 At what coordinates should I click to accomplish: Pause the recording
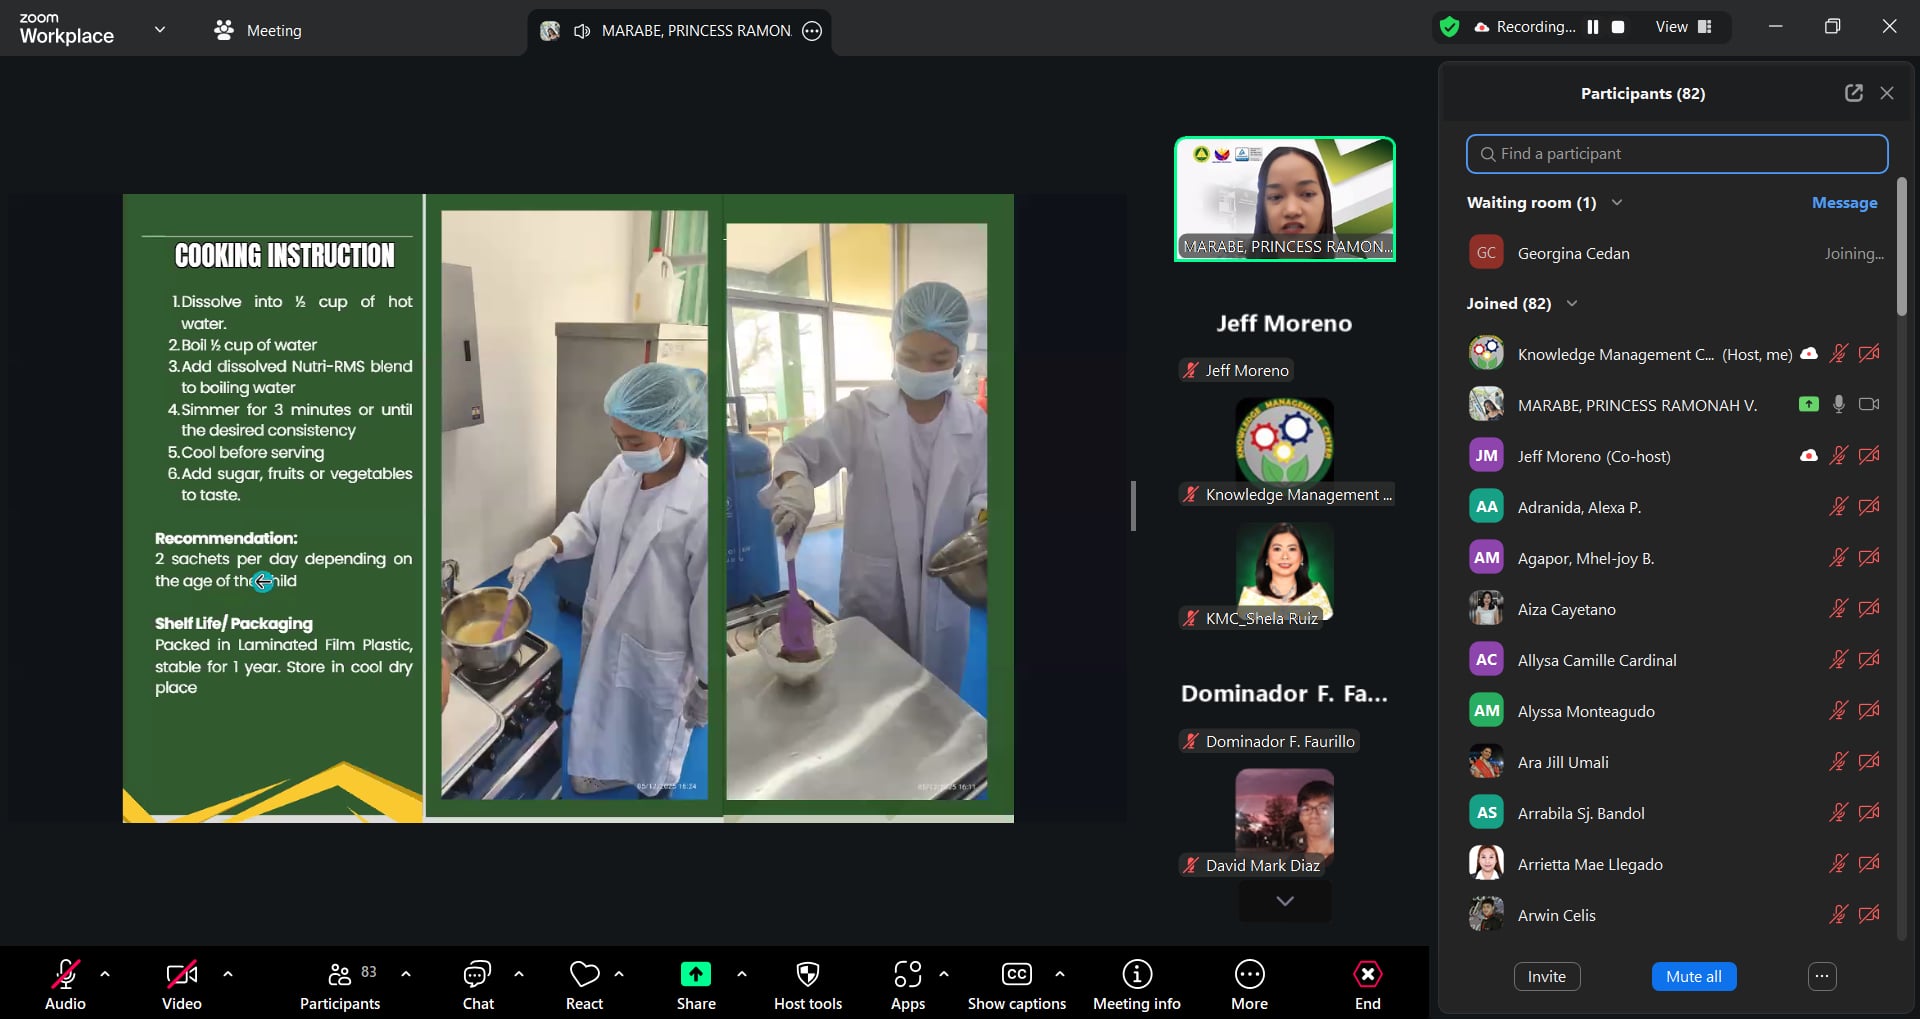[1593, 27]
